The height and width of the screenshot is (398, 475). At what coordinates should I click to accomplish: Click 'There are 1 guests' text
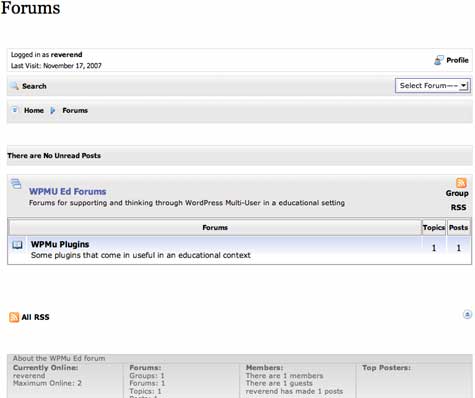[x=279, y=383]
